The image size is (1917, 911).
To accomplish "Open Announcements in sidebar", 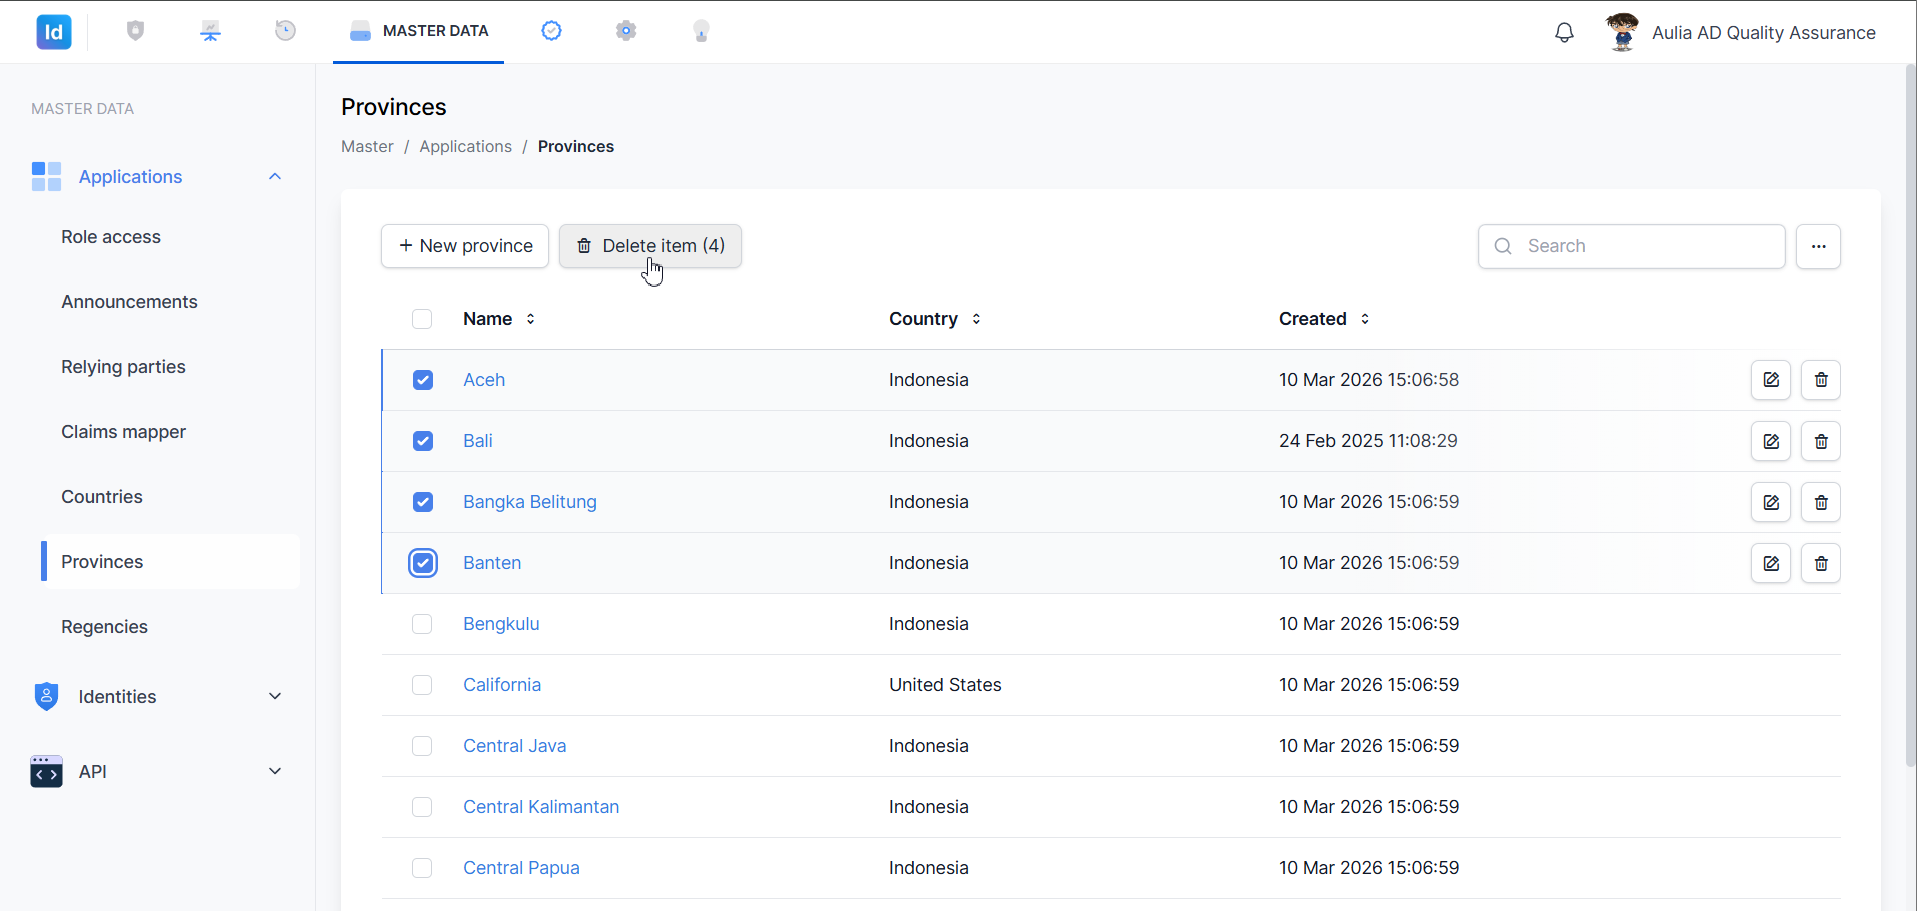I will pos(129,302).
